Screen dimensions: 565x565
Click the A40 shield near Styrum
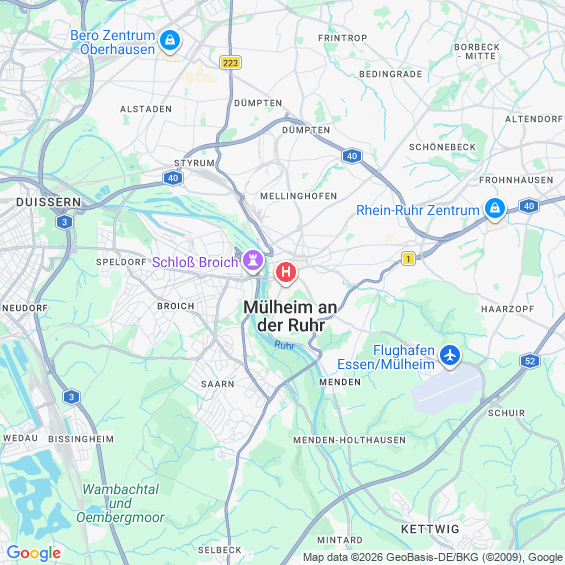pyautogui.click(x=173, y=178)
